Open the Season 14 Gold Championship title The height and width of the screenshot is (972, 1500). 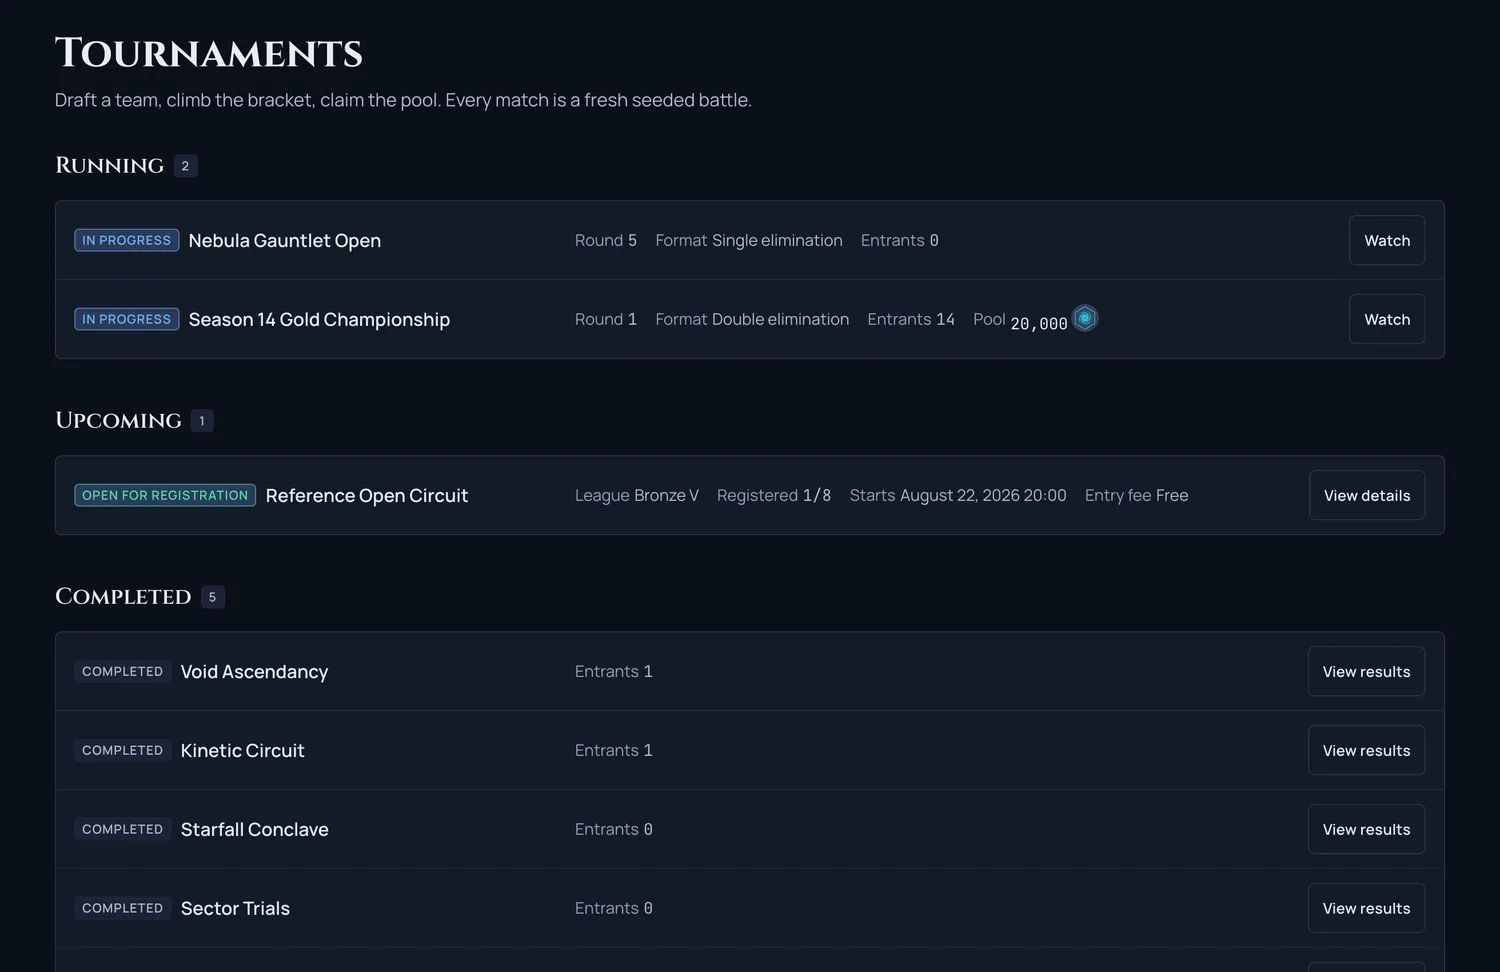[319, 319]
